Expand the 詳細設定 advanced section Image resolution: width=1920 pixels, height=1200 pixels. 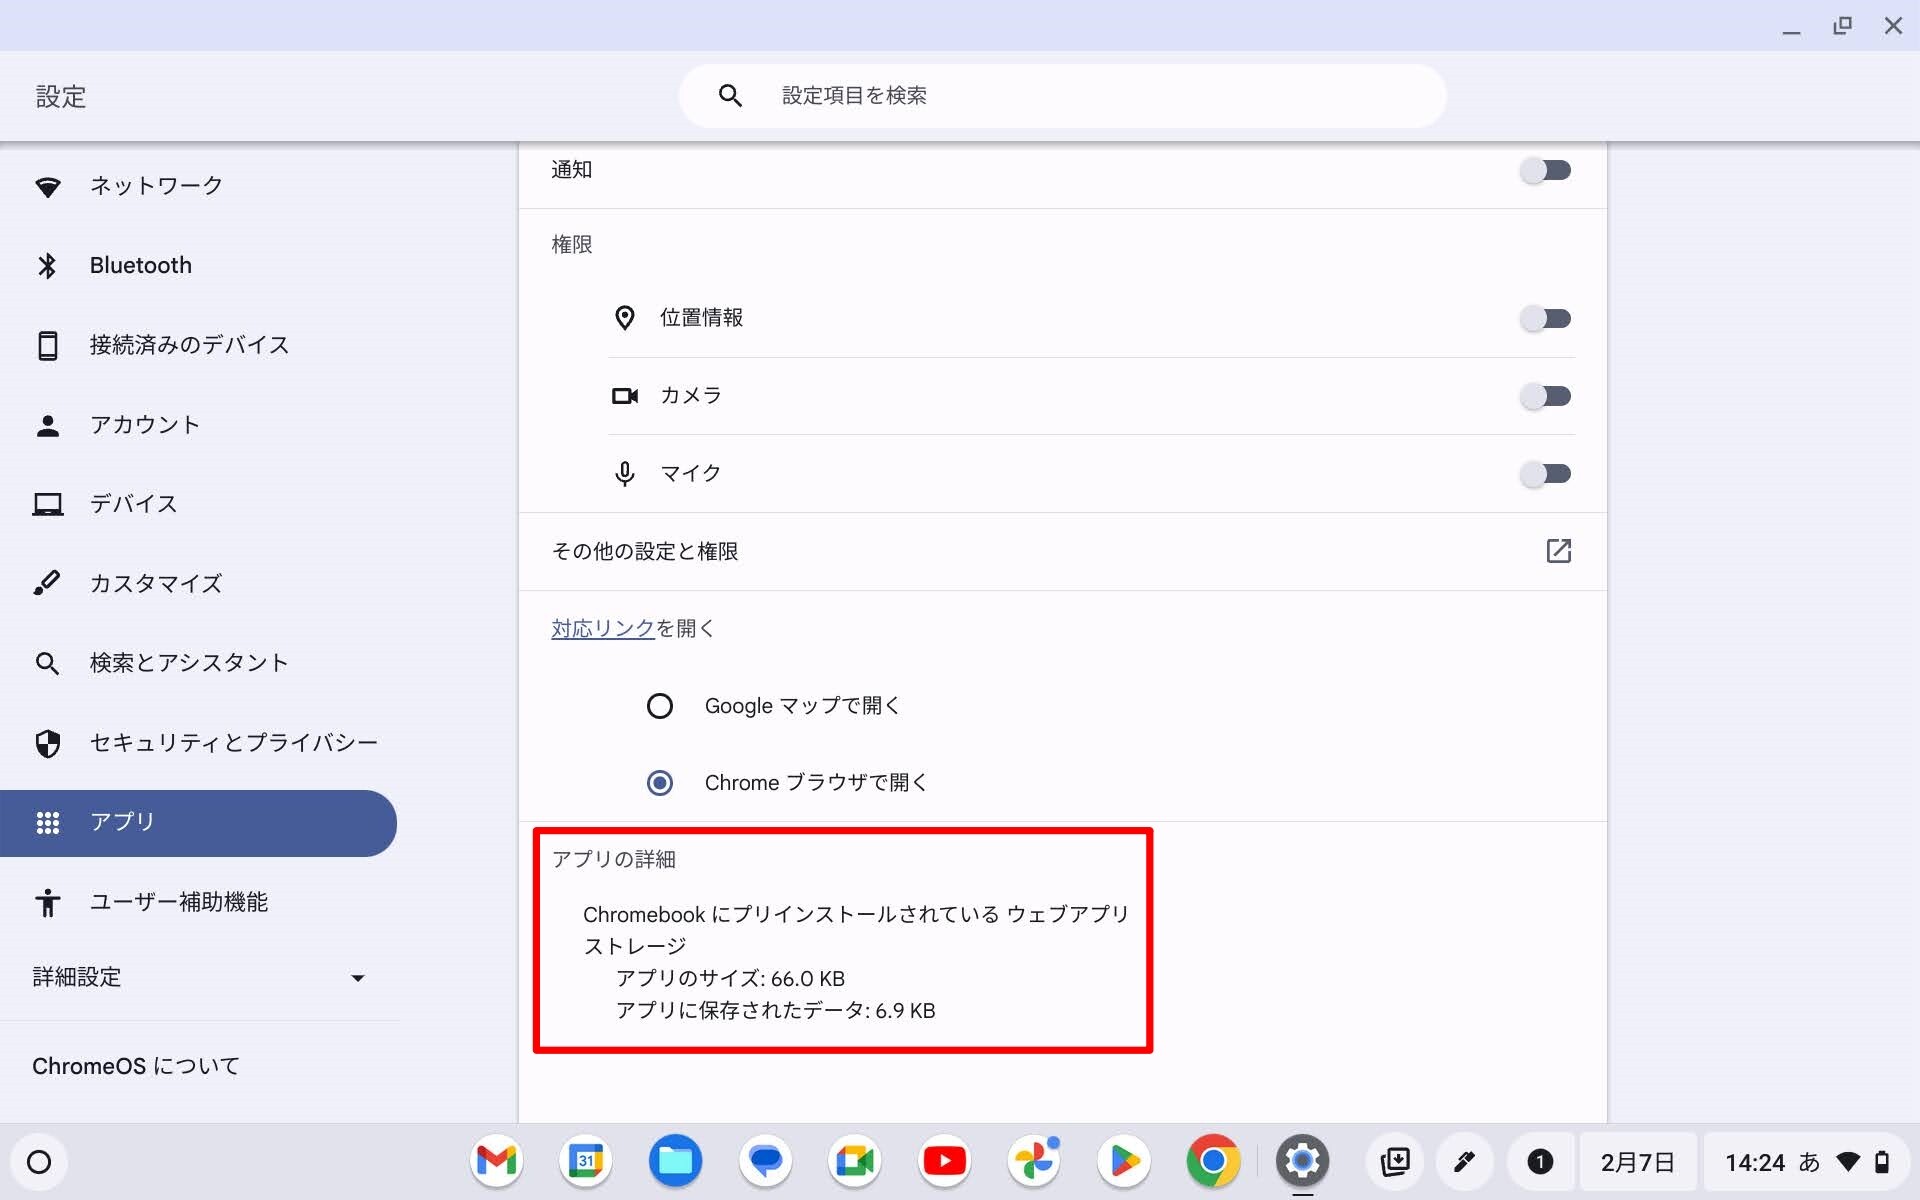(198, 977)
